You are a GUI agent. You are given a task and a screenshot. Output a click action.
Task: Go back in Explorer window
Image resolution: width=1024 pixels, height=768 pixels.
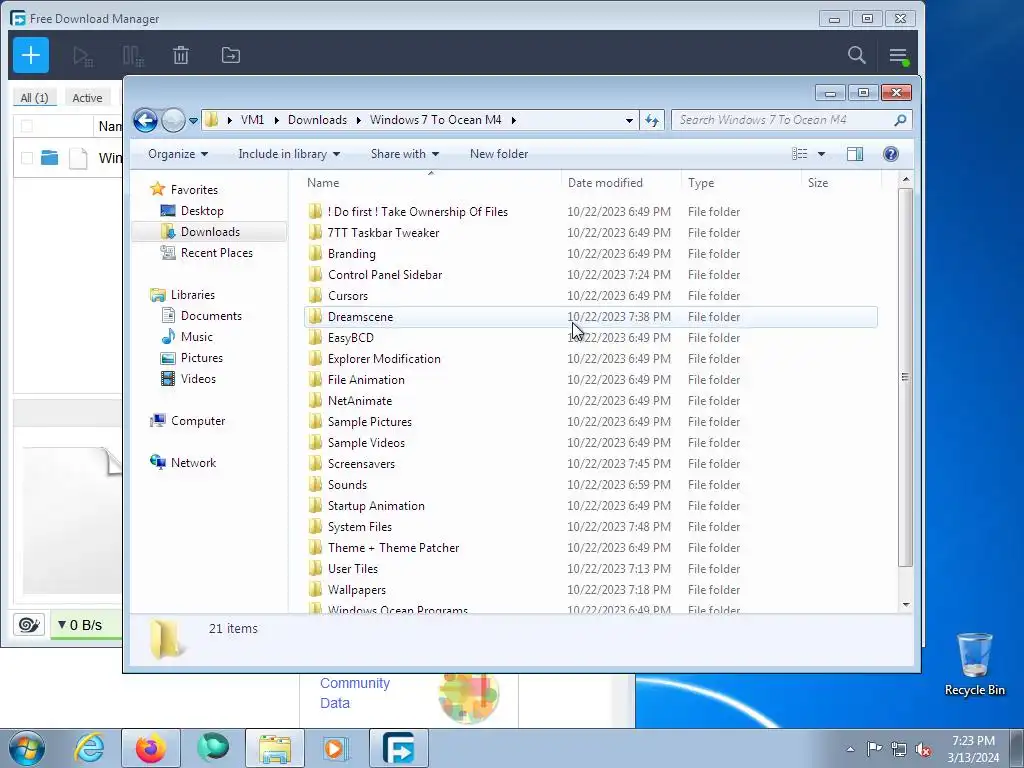[x=146, y=120]
